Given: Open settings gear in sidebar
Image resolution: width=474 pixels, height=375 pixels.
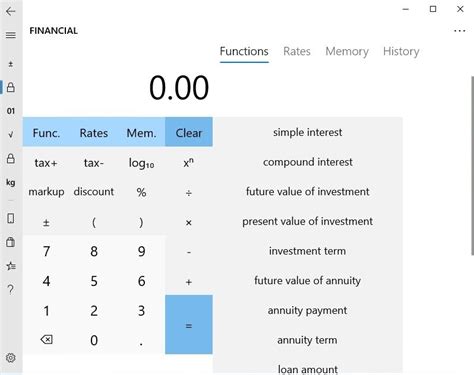Looking at the screenshot, I should point(11,358).
